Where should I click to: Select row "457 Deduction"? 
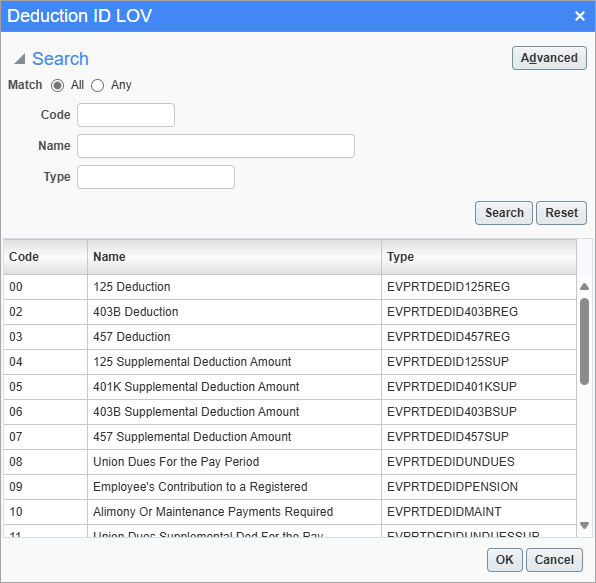tap(290, 337)
